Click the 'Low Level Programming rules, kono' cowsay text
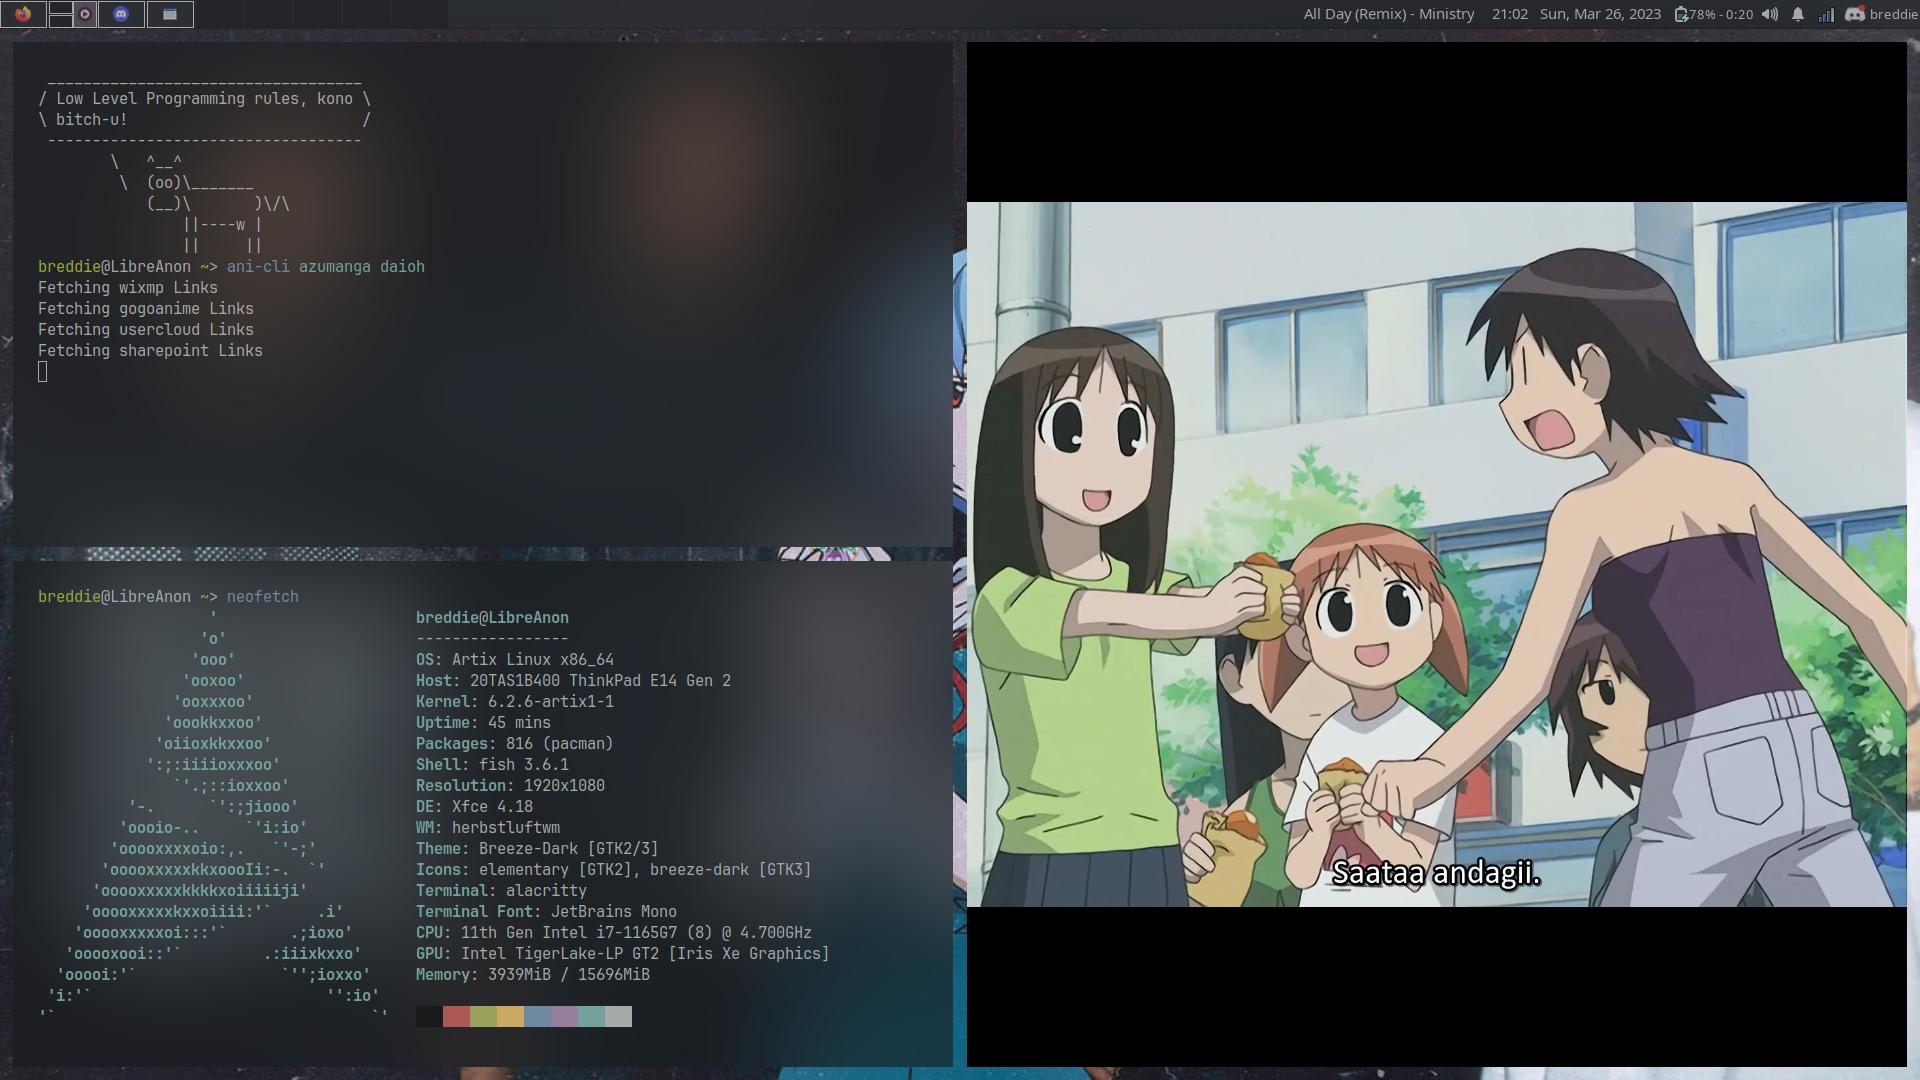The width and height of the screenshot is (1920, 1080). tap(204, 99)
